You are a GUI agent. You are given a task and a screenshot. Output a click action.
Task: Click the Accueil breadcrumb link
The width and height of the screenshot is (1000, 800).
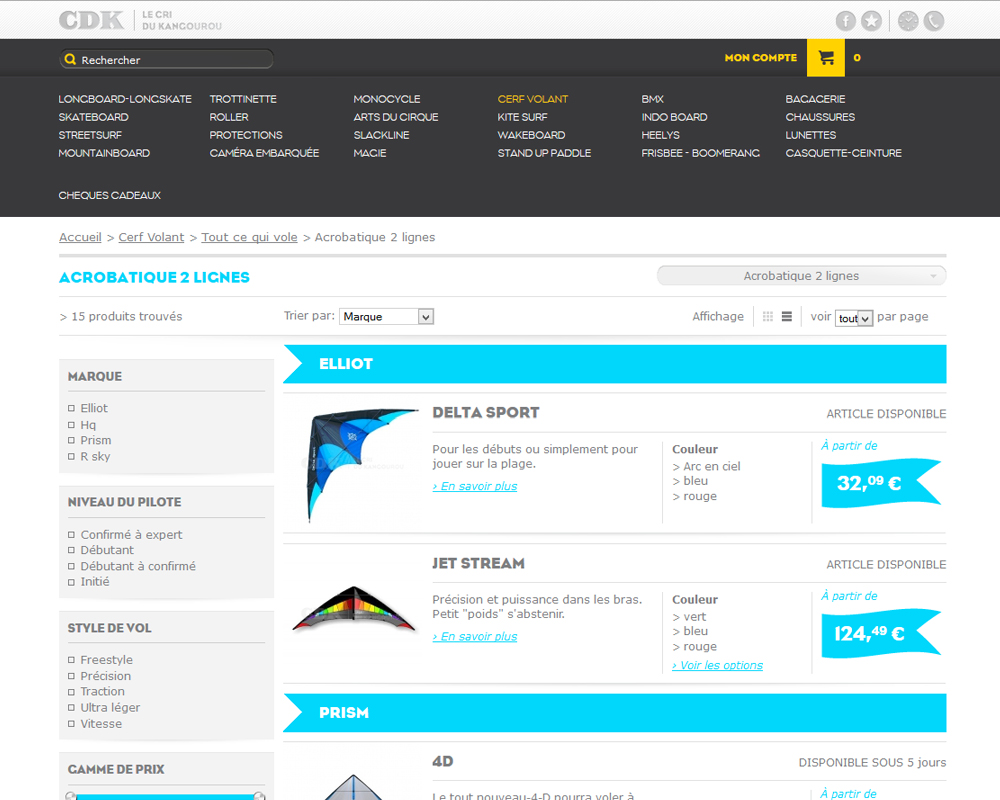[x=80, y=237]
